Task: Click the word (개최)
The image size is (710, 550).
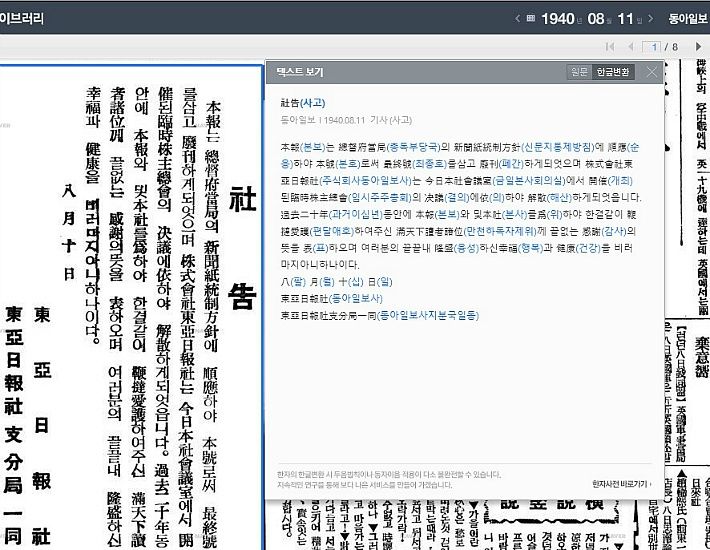Action: click(620, 181)
